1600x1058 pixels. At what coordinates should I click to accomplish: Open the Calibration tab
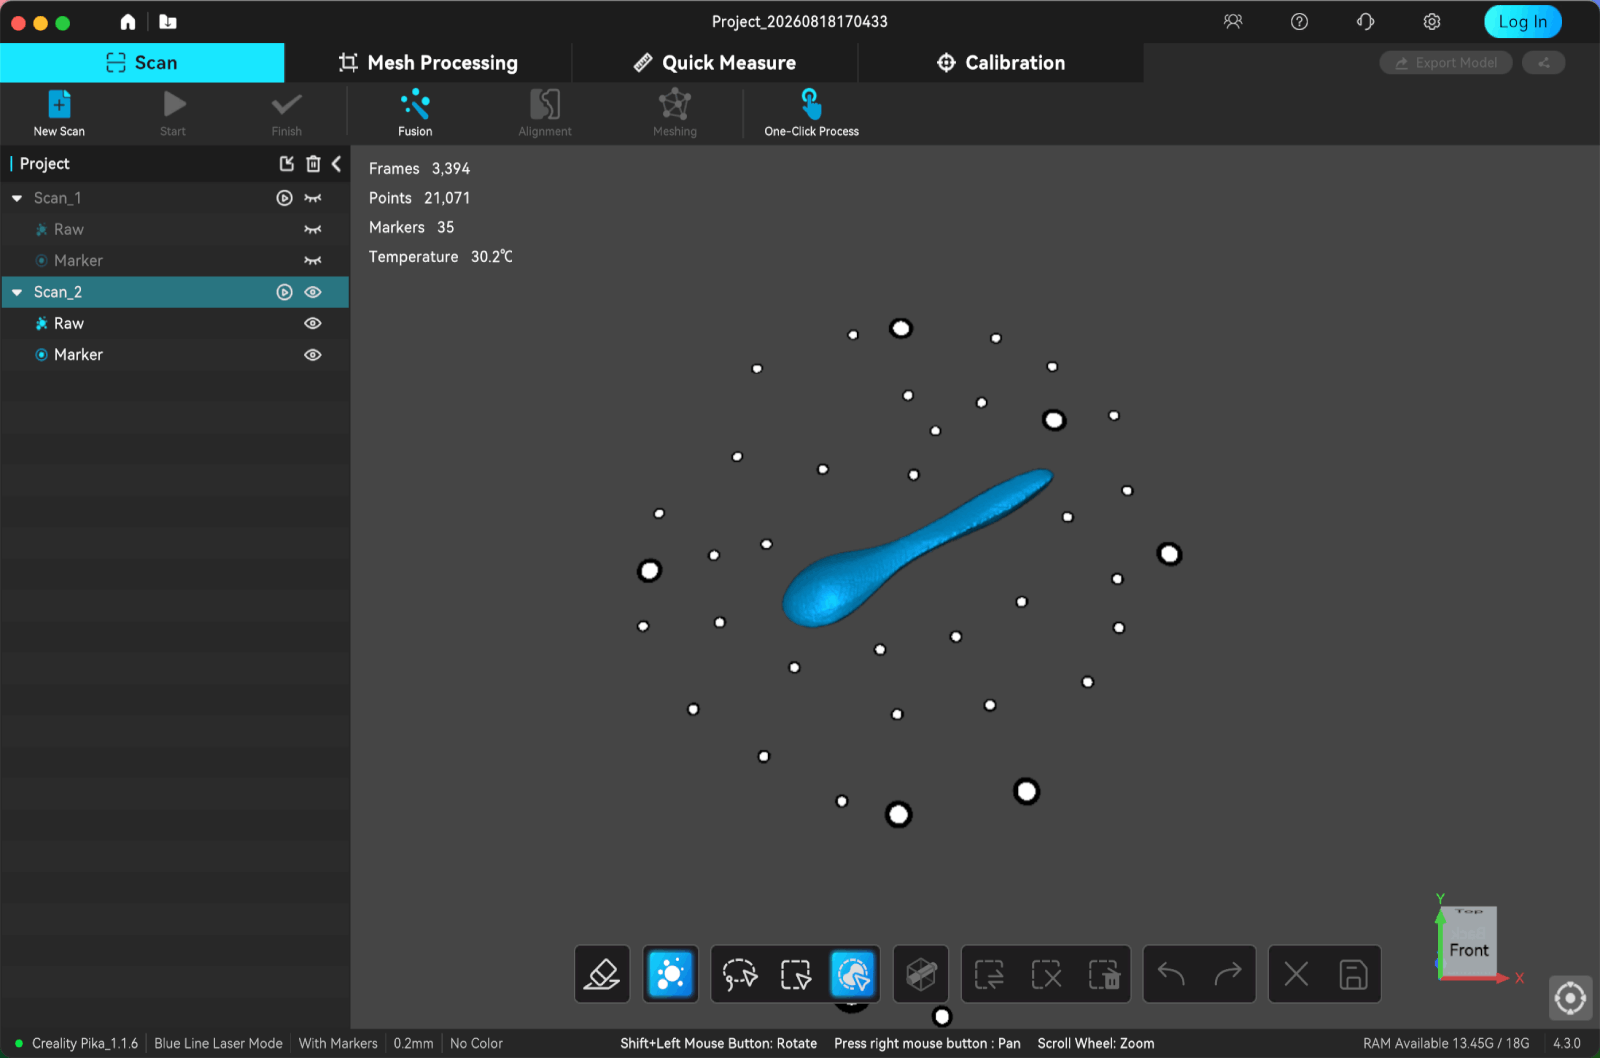pyautogui.click(x=1001, y=62)
